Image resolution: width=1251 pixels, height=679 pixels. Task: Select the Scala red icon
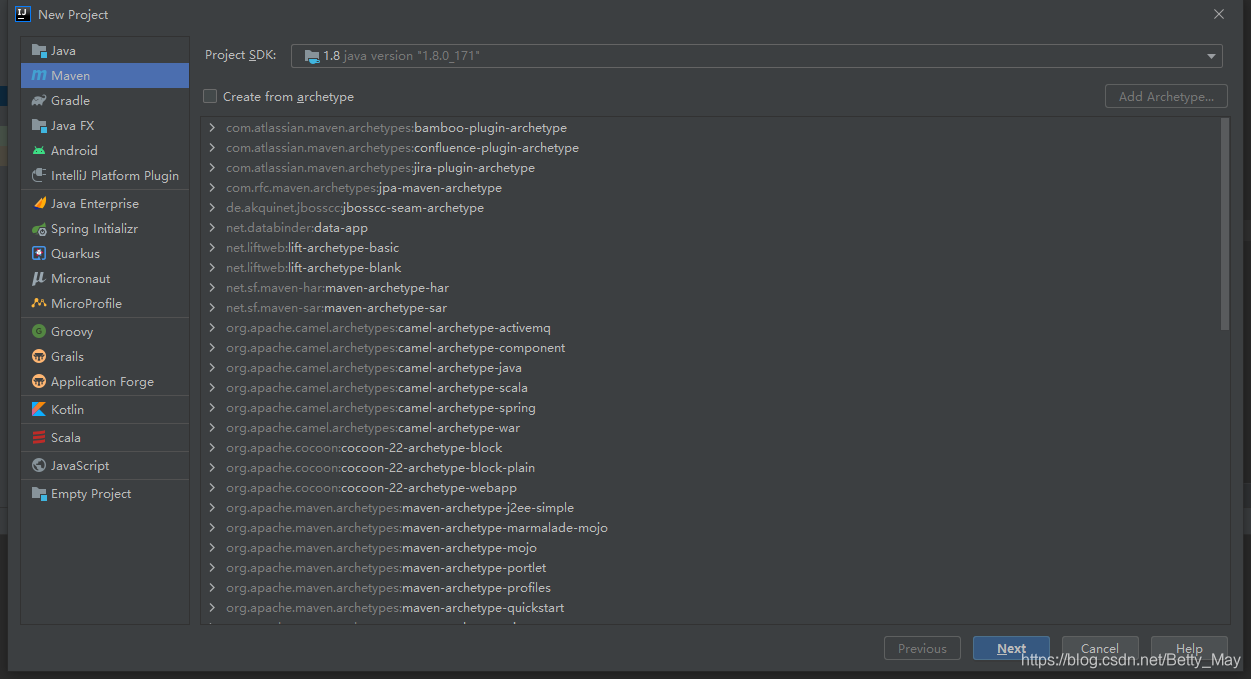pyautogui.click(x=39, y=438)
